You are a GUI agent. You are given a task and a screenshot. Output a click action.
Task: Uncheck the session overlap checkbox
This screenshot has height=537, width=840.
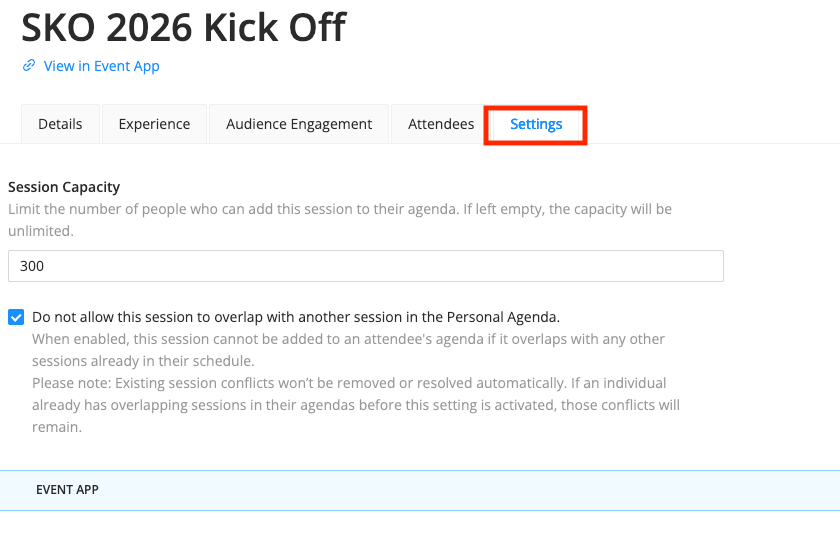click(16, 317)
